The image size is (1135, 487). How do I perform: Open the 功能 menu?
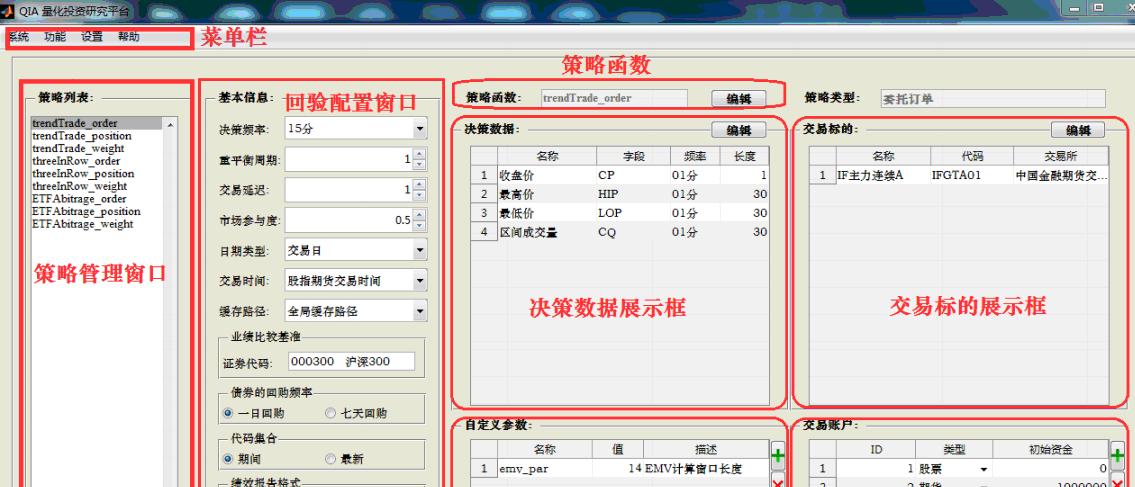tap(55, 37)
